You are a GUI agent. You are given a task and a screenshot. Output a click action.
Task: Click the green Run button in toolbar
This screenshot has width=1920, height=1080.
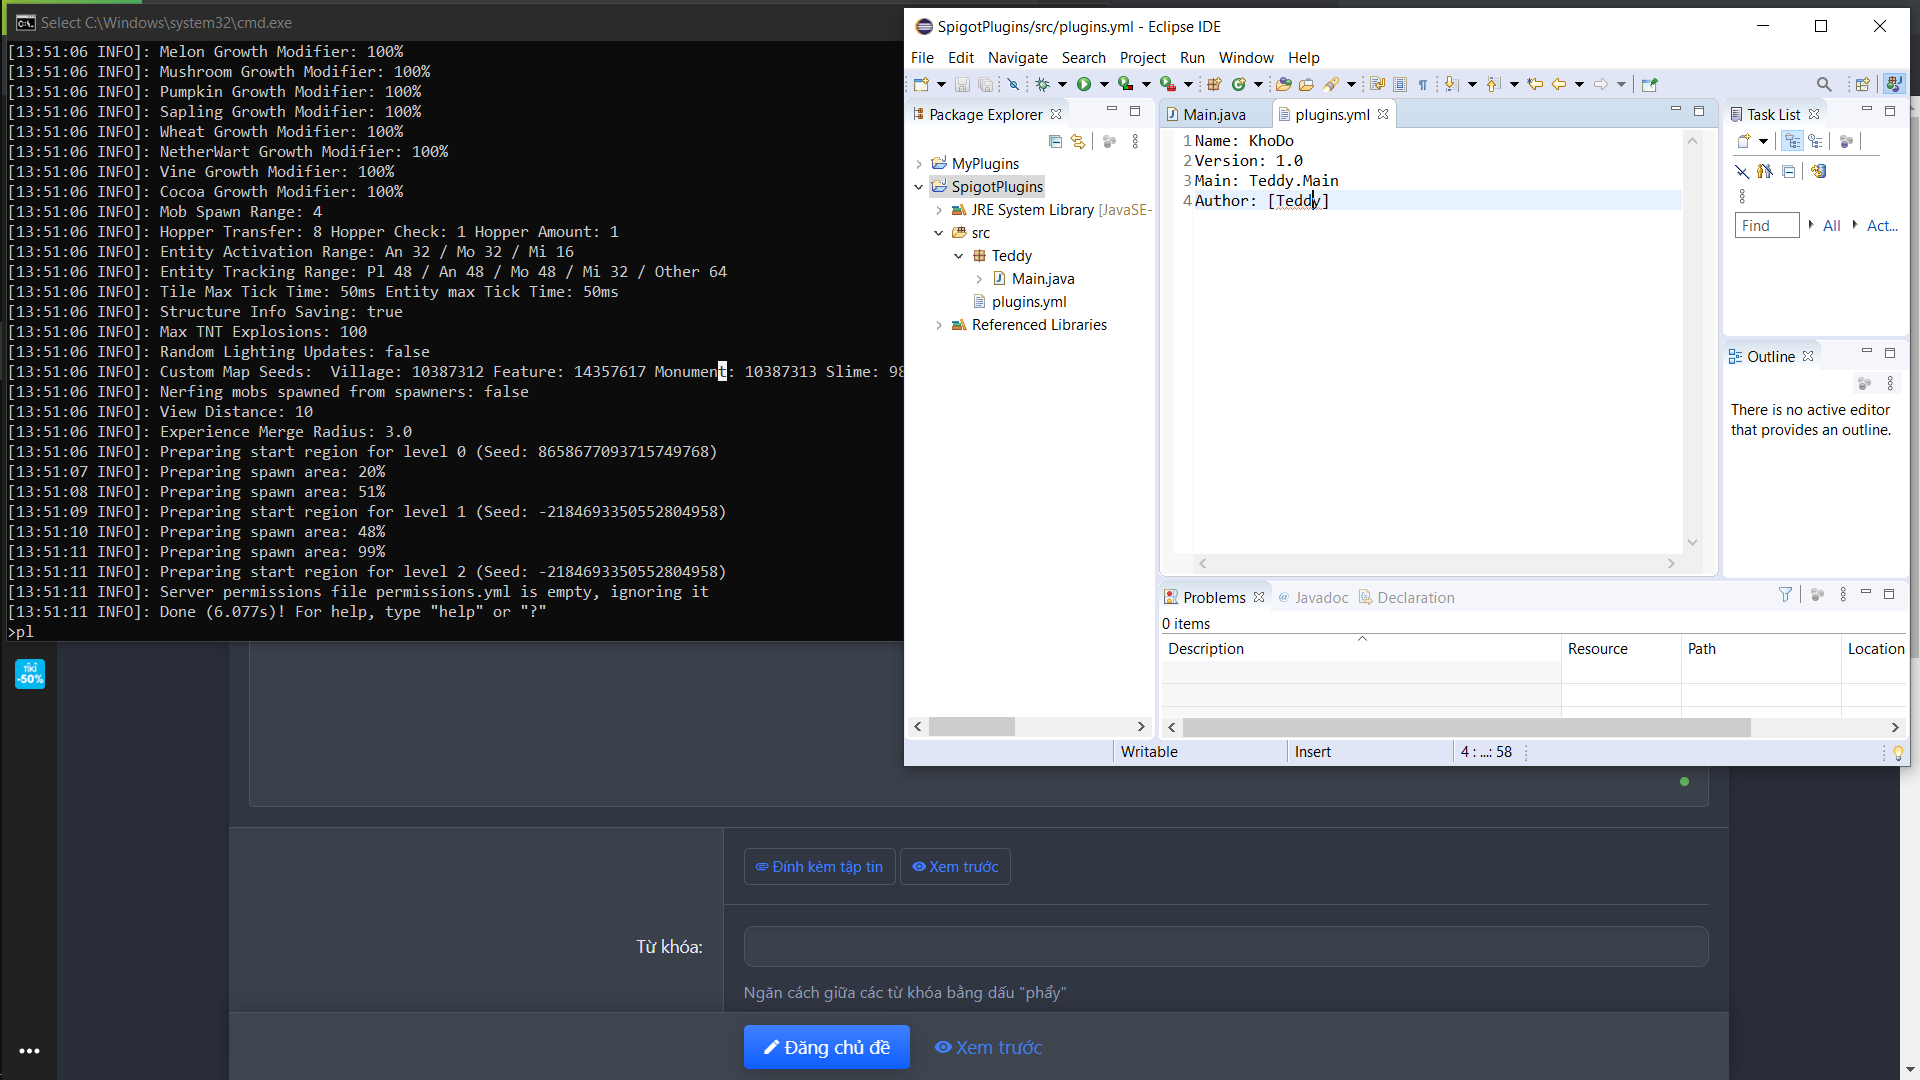(1084, 85)
